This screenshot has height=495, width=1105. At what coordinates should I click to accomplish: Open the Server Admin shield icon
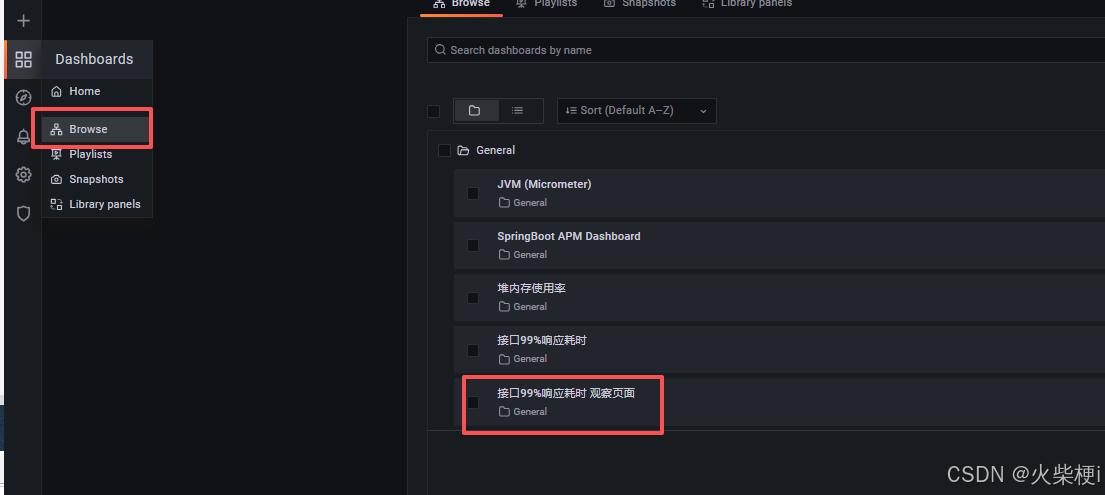23,213
